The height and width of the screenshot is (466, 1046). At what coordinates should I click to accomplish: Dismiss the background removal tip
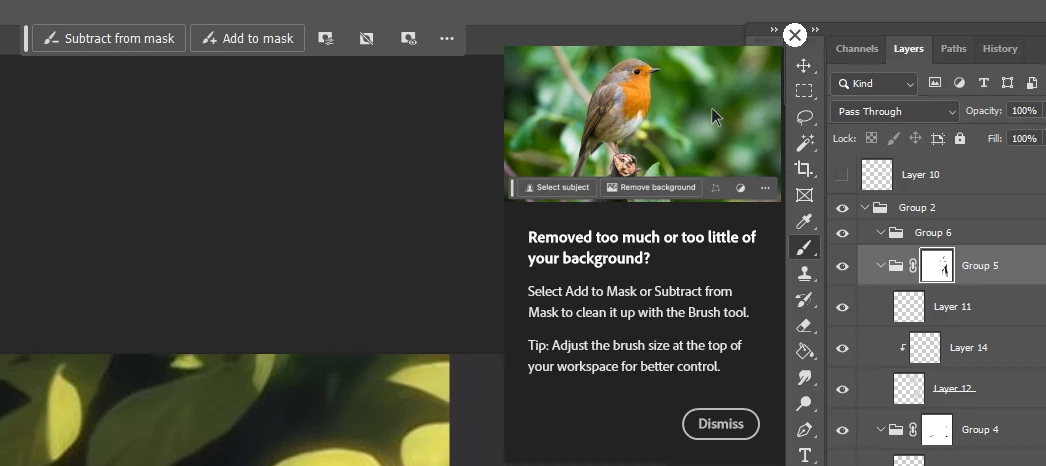pos(720,424)
